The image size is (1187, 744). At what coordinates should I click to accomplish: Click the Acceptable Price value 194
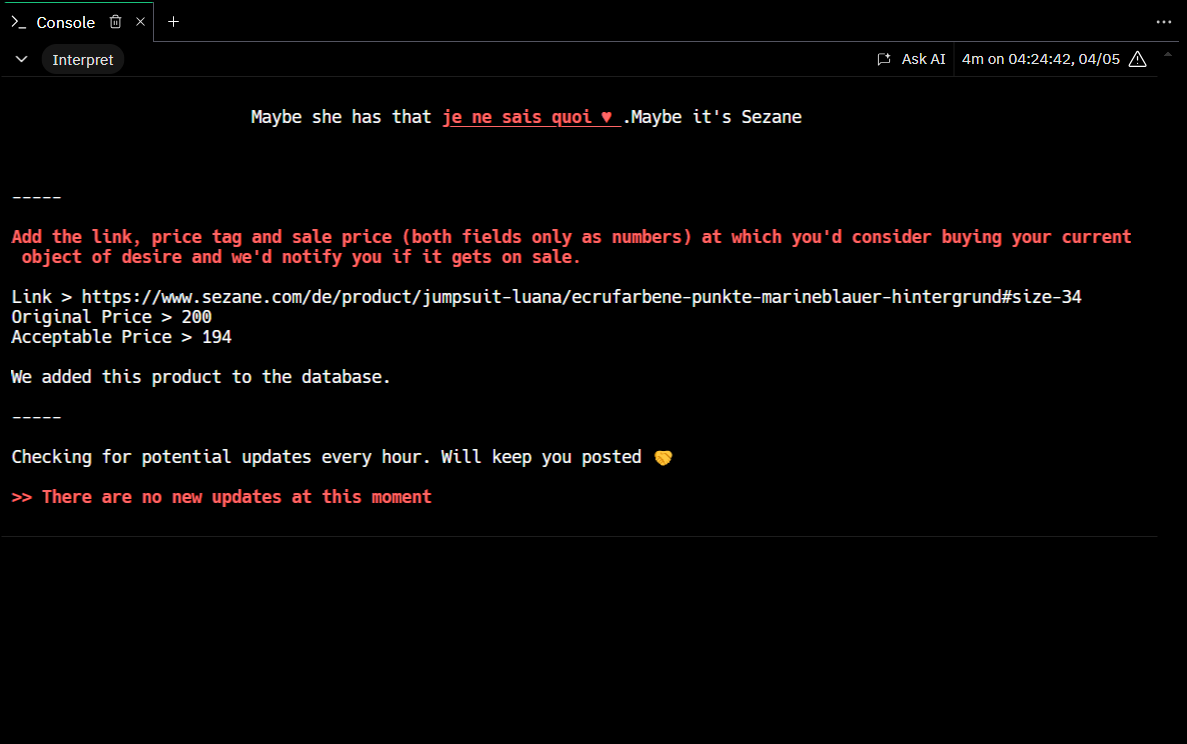pyautogui.click(x=216, y=337)
